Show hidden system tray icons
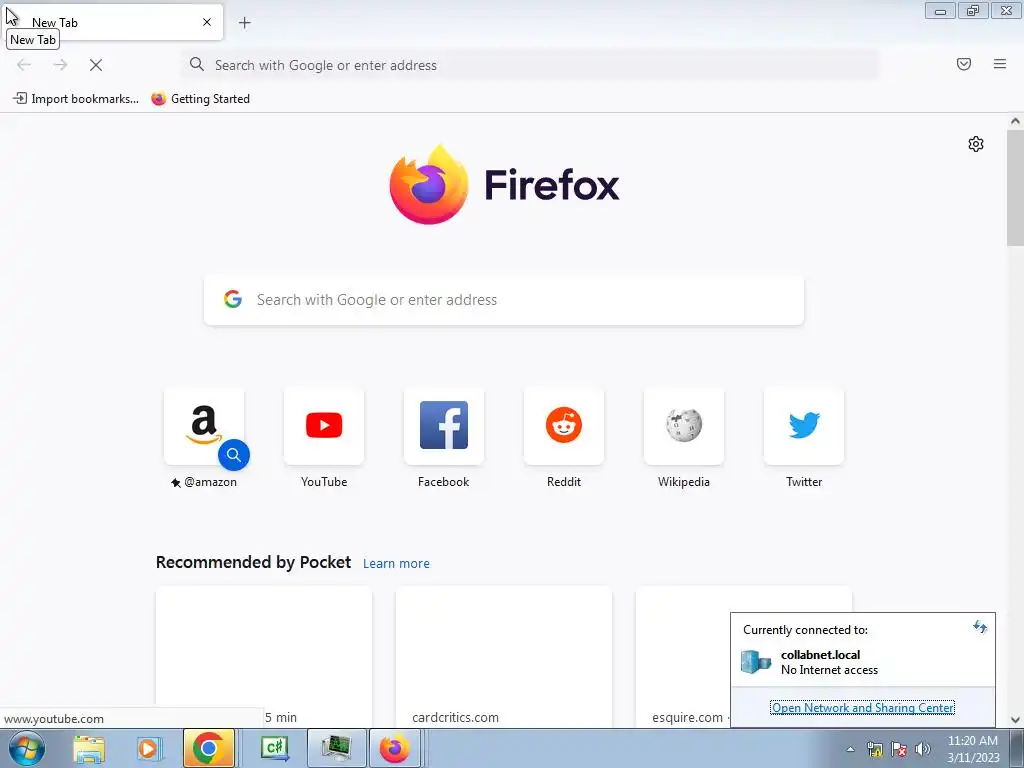 [850, 749]
